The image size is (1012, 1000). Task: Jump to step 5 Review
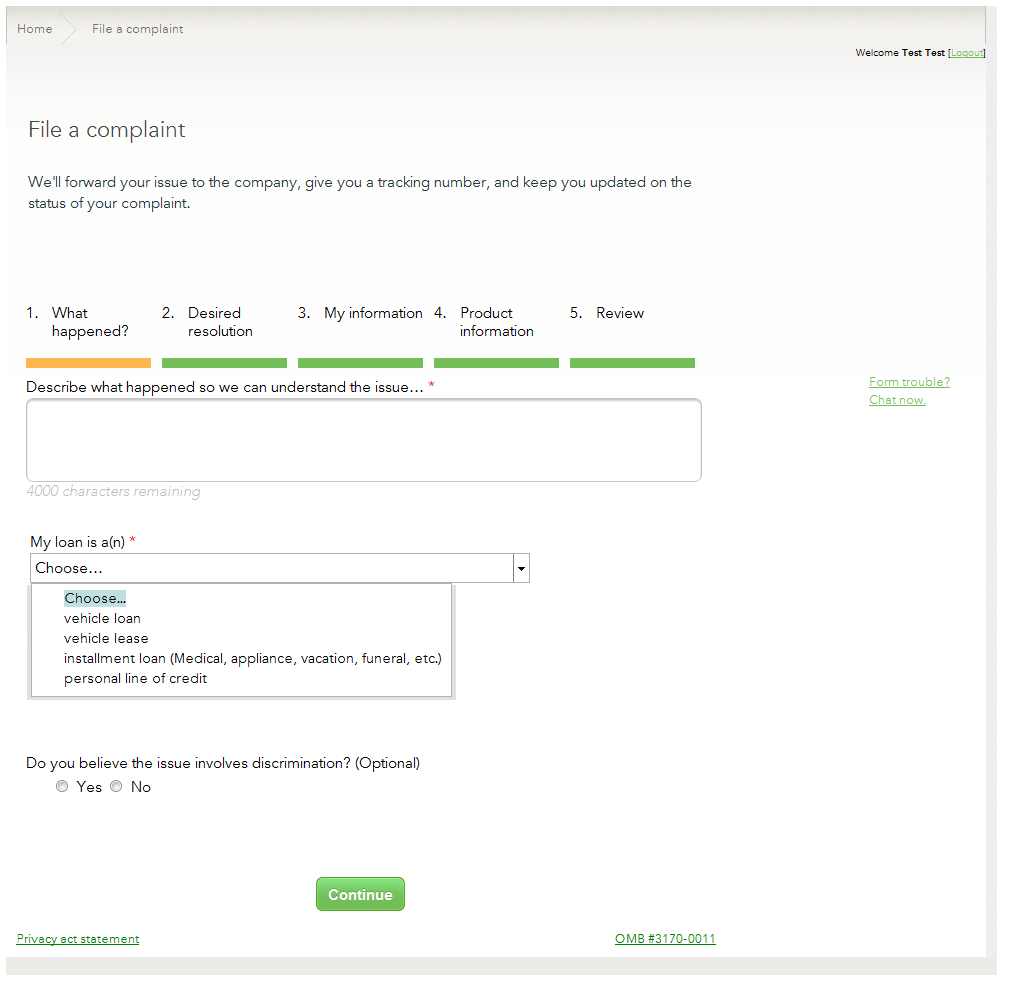click(x=620, y=314)
